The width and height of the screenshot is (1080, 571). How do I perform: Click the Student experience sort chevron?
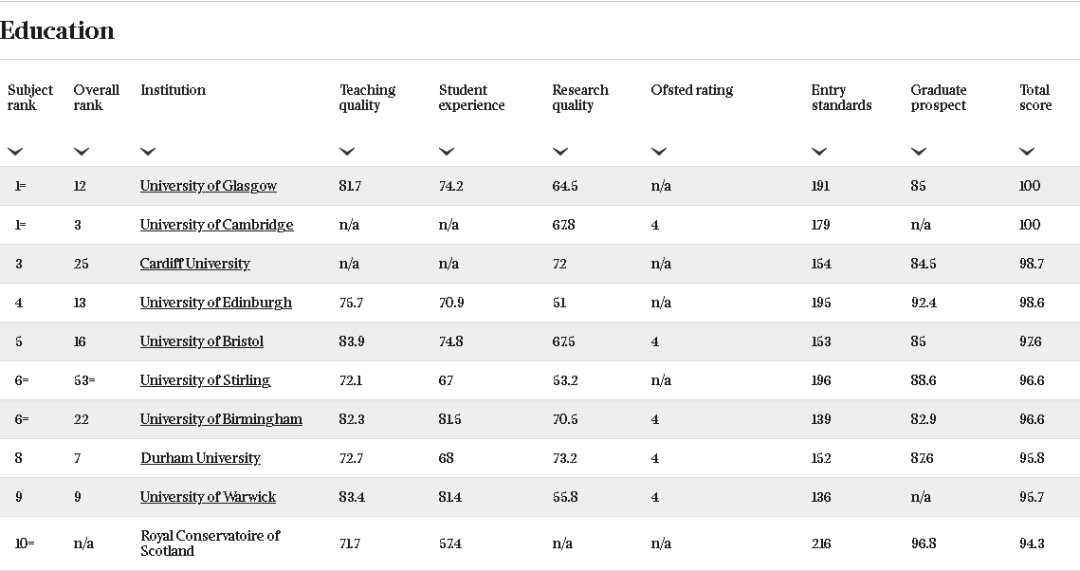pyautogui.click(x=446, y=152)
